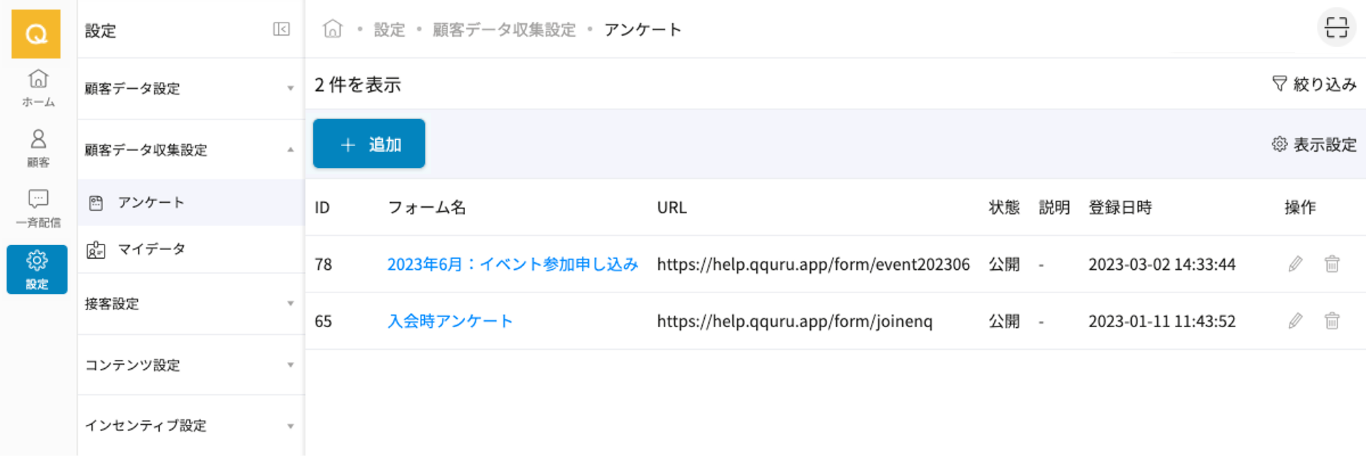Open 表示設定 display settings

[x=1314, y=144]
